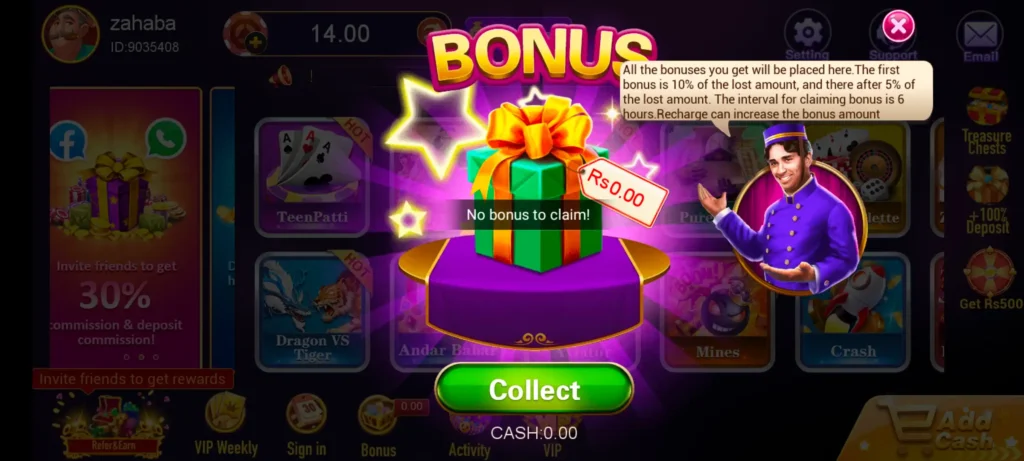The width and height of the screenshot is (1024, 461).
Task: Click the green Collect button
Action: [x=534, y=389]
